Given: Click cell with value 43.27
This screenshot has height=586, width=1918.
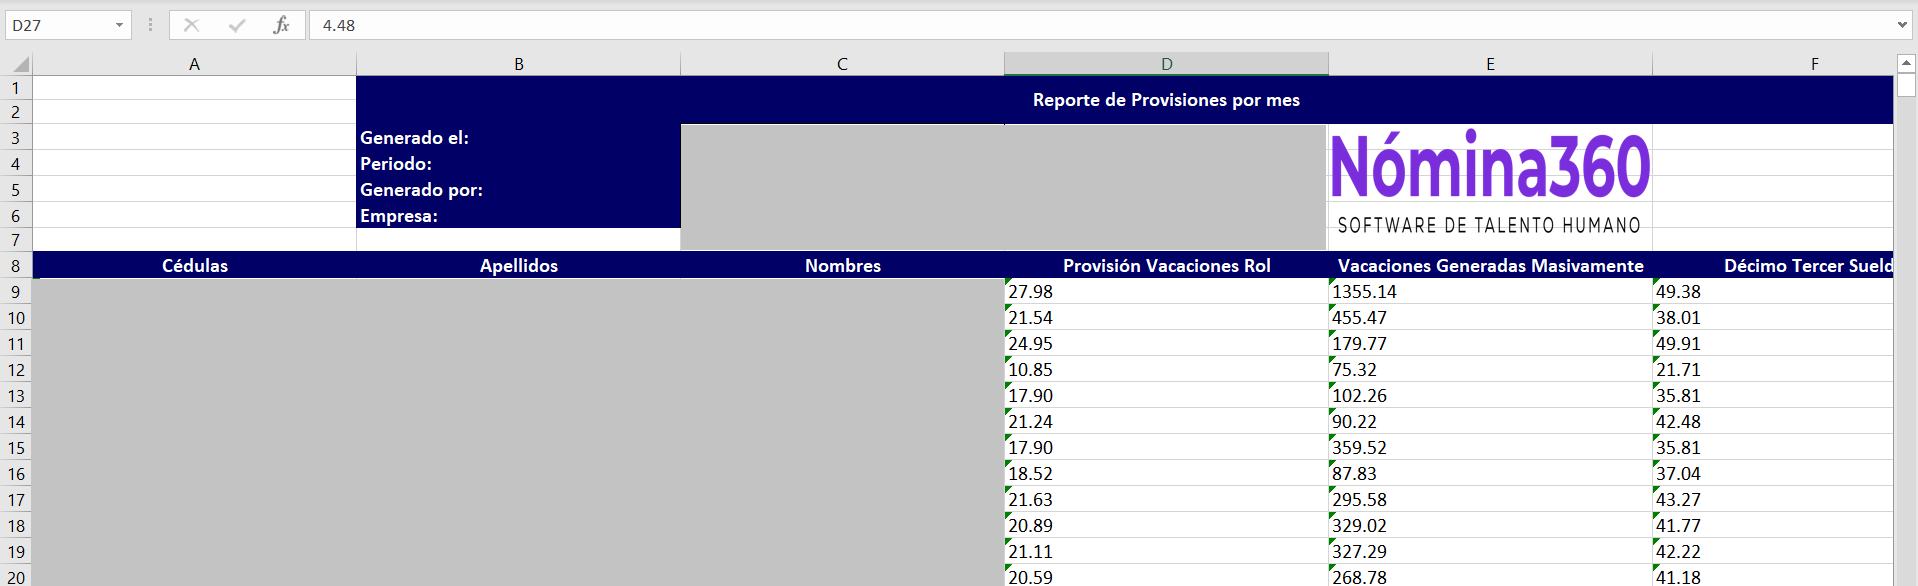Looking at the screenshot, I should click(x=1773, y=500).
